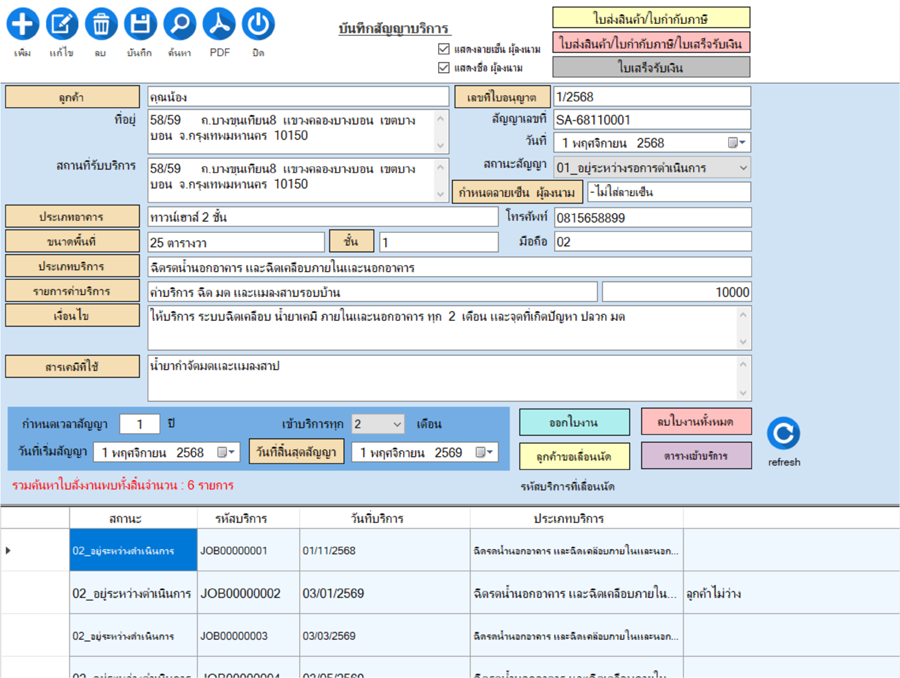The image size is (900, 678).
Task: Click the Delete (ลบ) trash icon
Action: tap(101, 24)
